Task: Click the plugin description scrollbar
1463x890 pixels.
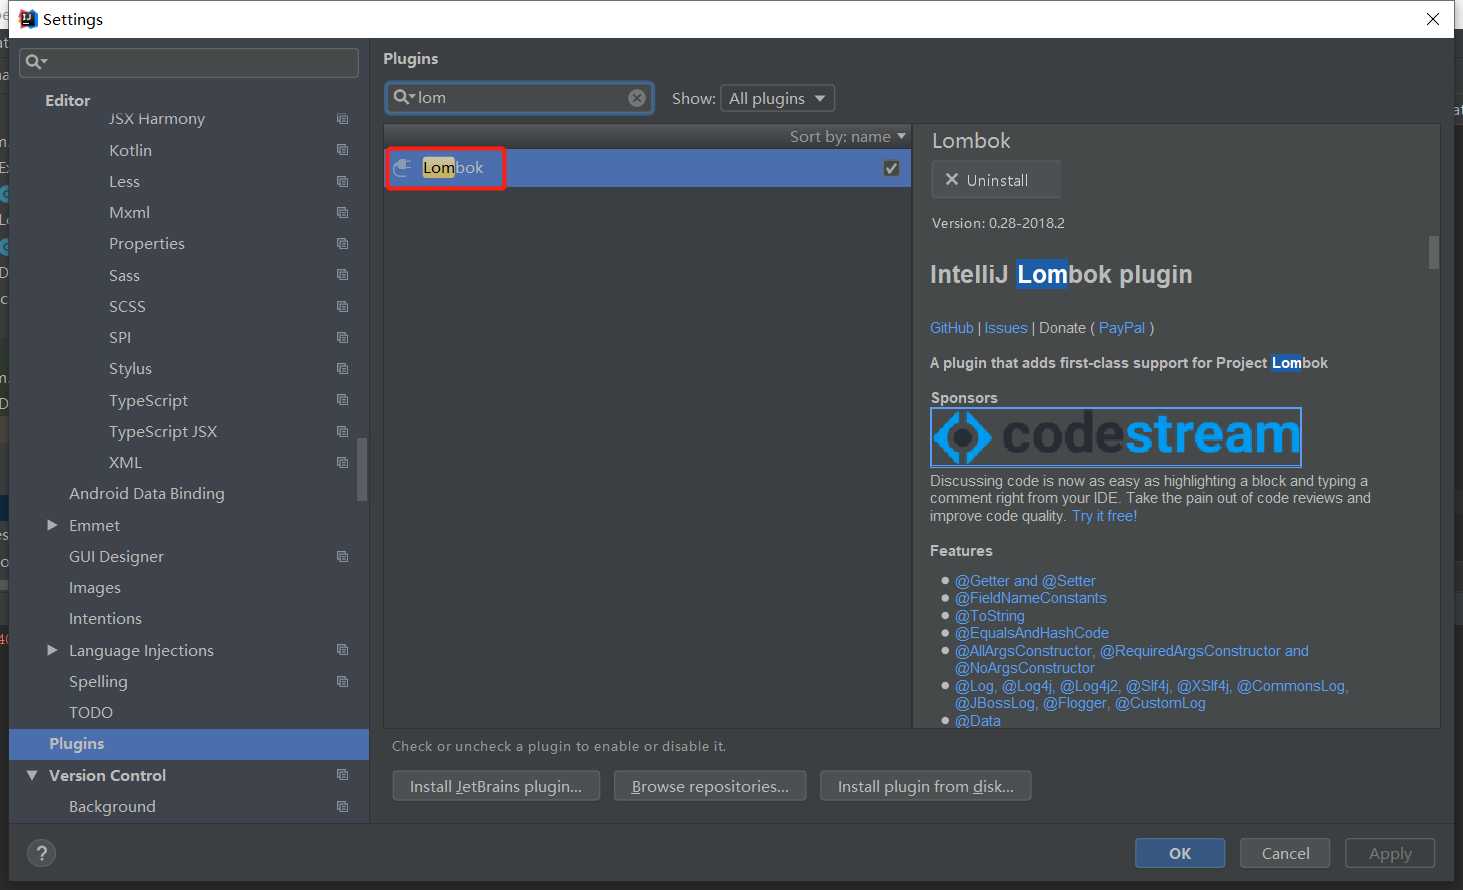Action: click(1433, 253)
